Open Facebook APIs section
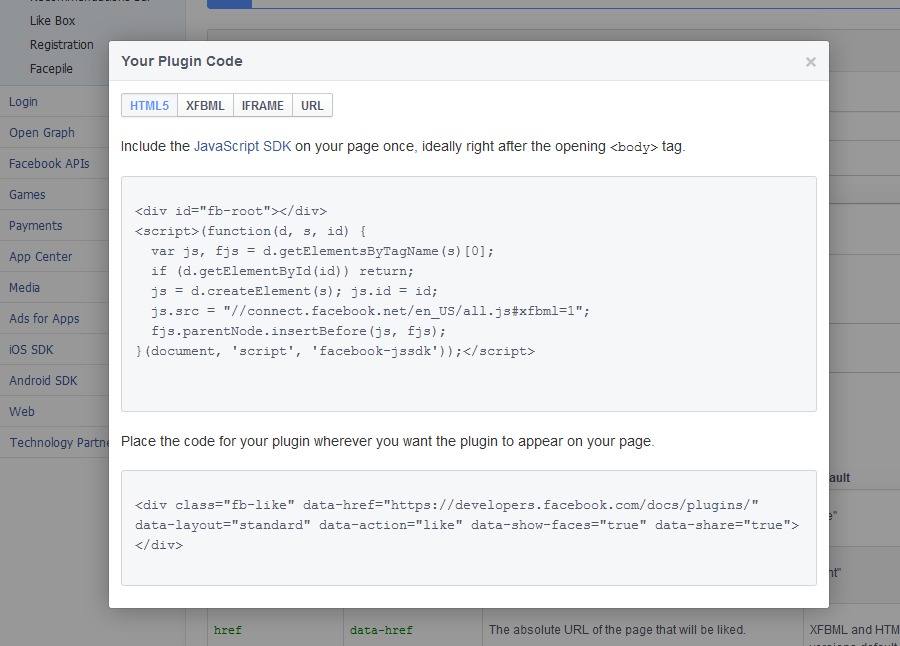Viewport: 900px width, 646px height. point(49,164)
